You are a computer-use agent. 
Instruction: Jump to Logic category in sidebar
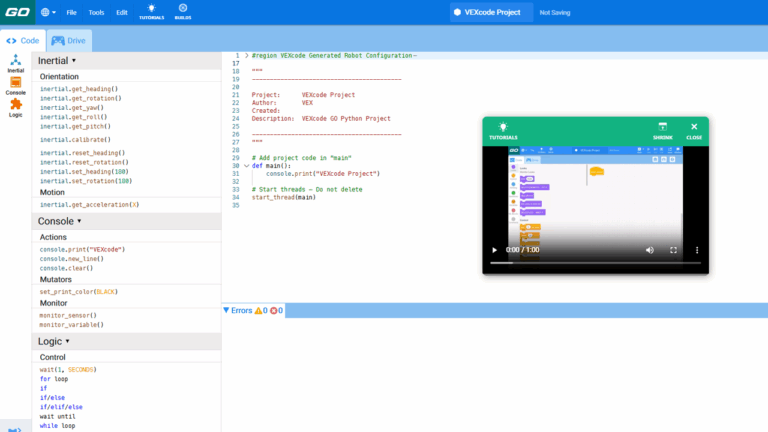16,108
